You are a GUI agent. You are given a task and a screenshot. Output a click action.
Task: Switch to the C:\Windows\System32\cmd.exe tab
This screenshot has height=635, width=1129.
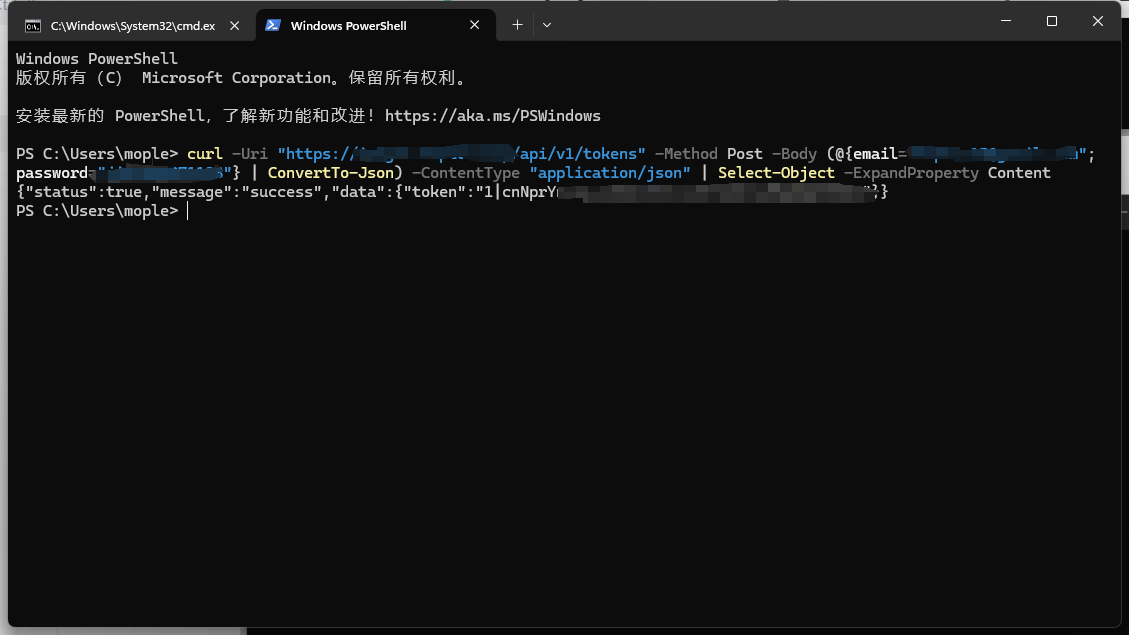(x=132, y=25)
